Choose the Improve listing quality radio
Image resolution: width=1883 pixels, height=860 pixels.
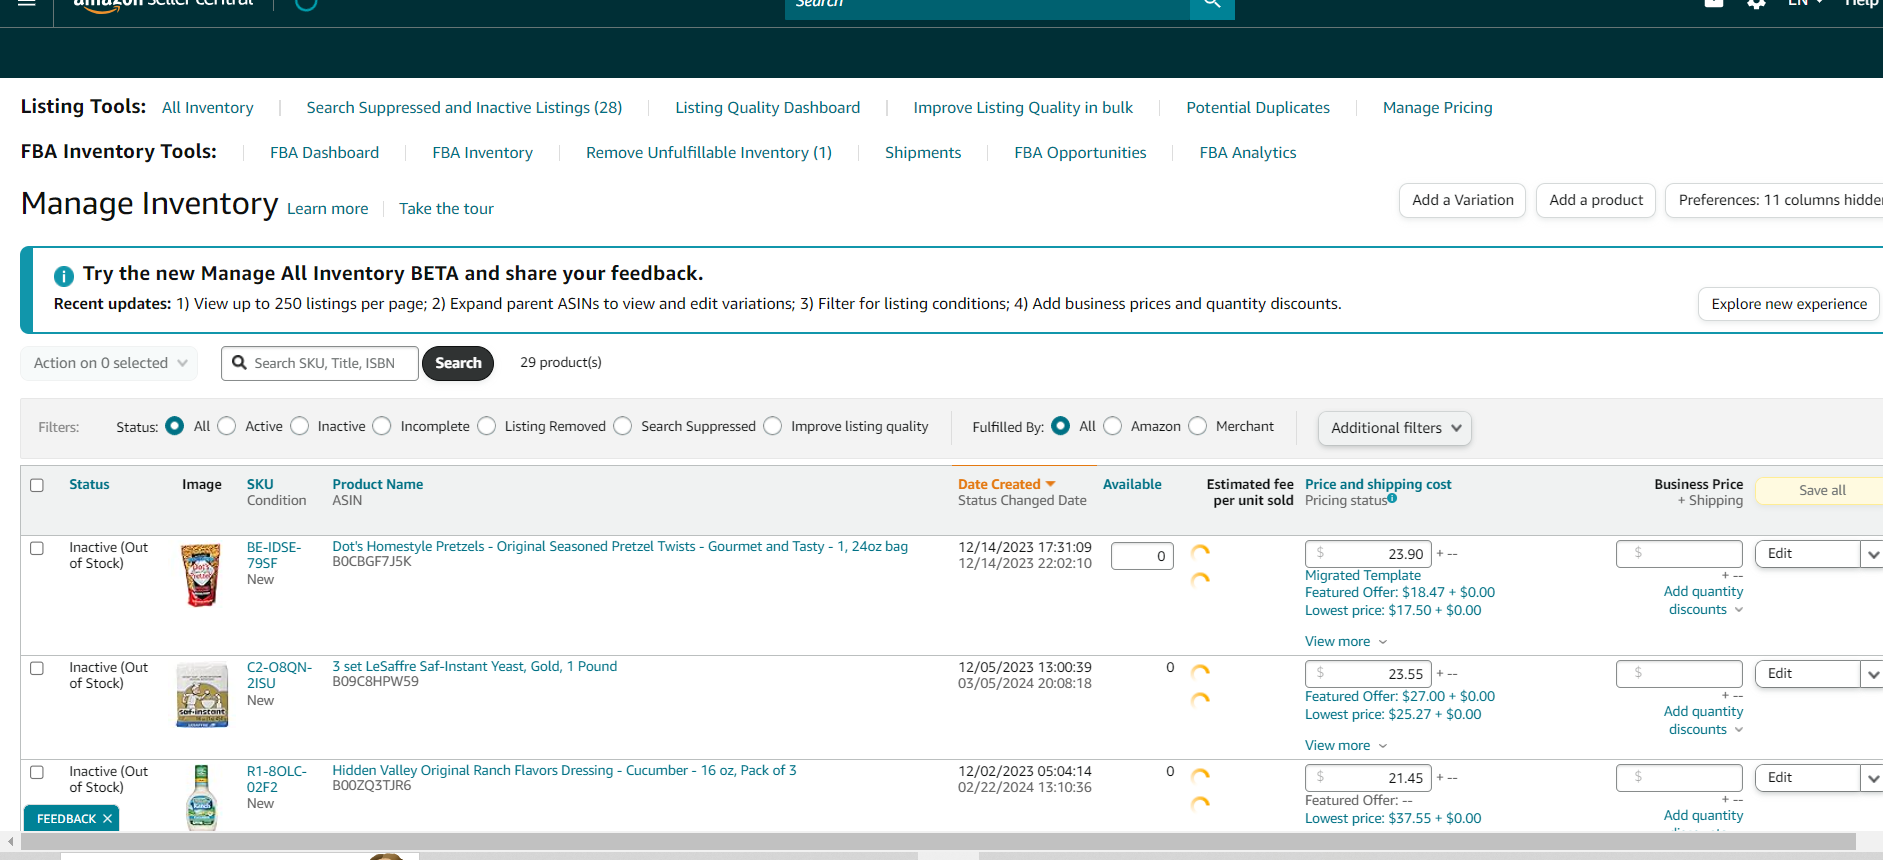(x=773, y=426)
